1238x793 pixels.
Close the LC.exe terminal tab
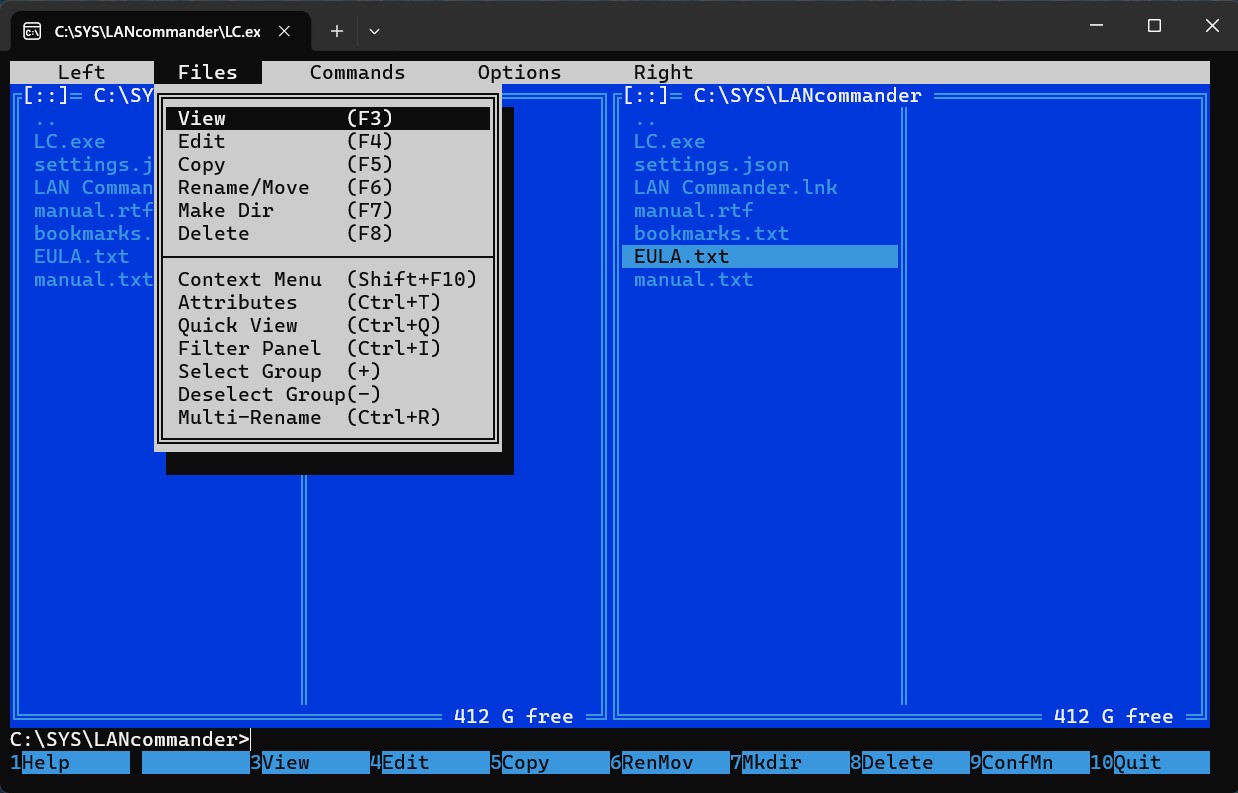tap(285, 31)
